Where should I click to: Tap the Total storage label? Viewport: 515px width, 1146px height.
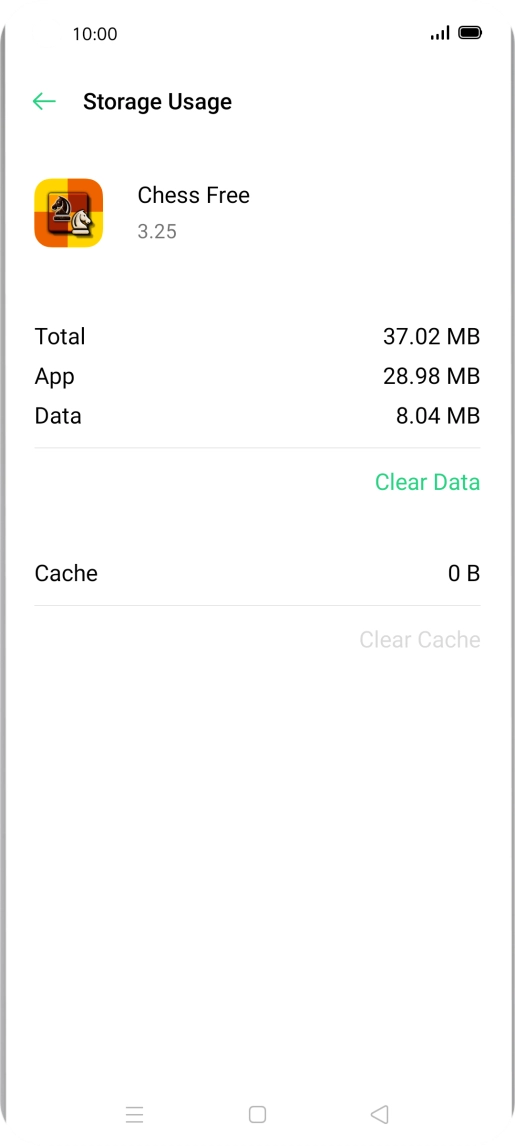[60, 336]
